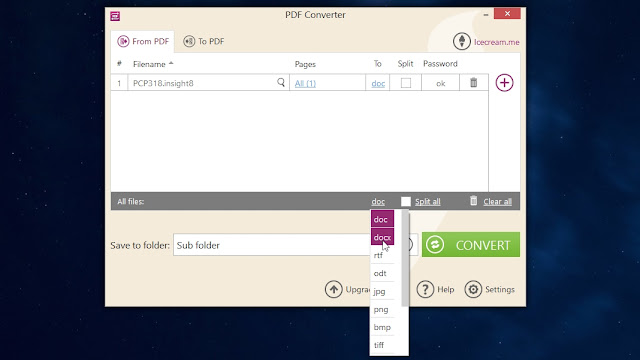The width and height of the screenshot is (640, 360).
Task: Click the Clear all link
Action: tap(497, 202)
